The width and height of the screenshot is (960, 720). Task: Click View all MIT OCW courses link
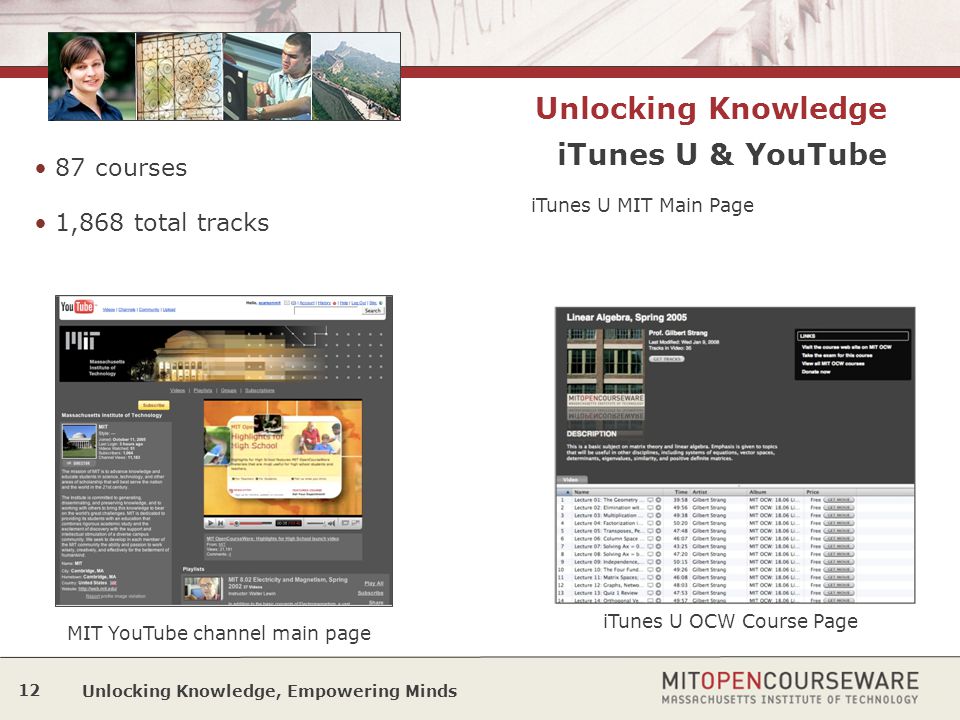tap(833, 364)
